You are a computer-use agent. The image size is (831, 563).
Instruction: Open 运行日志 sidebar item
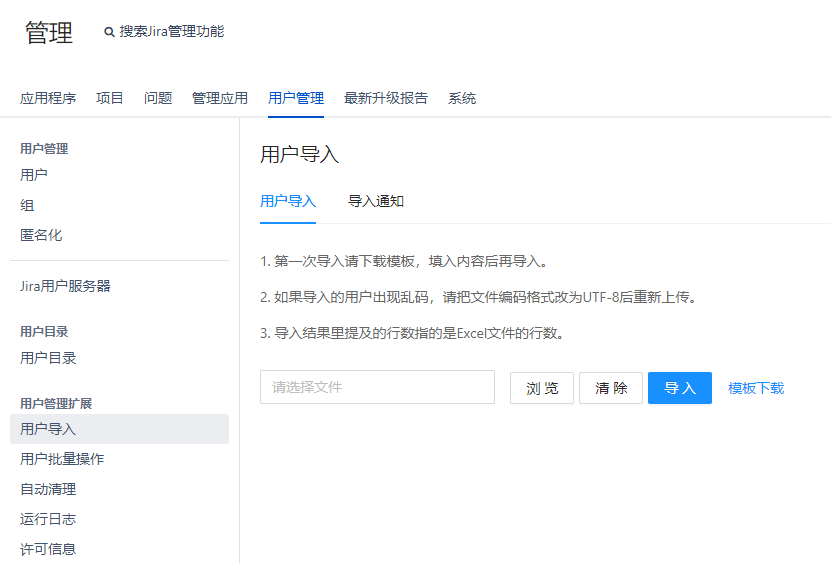click(48, 519)
